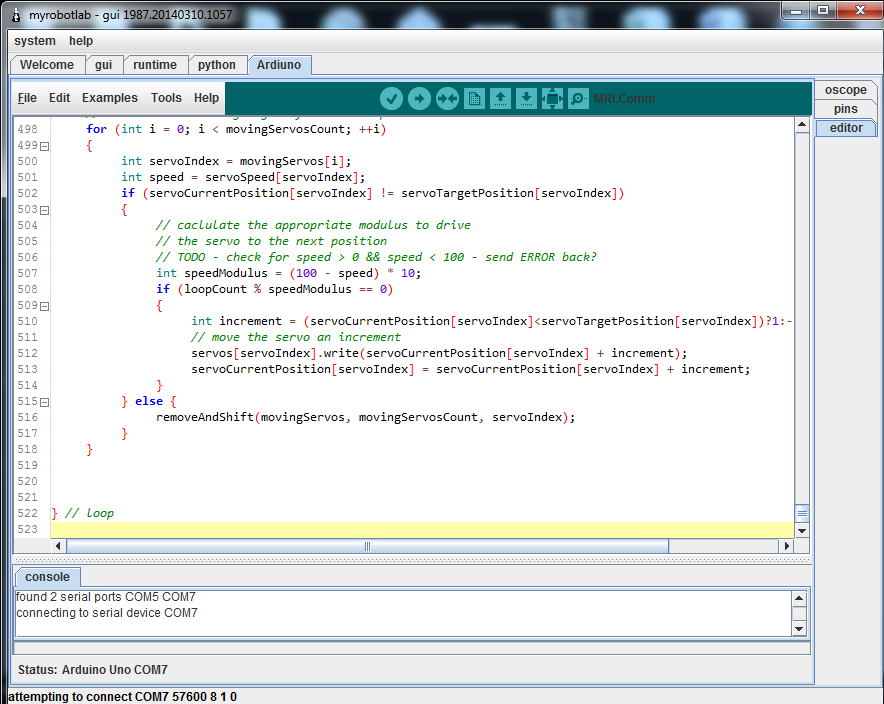Collapse the code fold at line 499
The width and height of the screenshot is (884, 704).
pyautogui.click(x=44, y=146)
